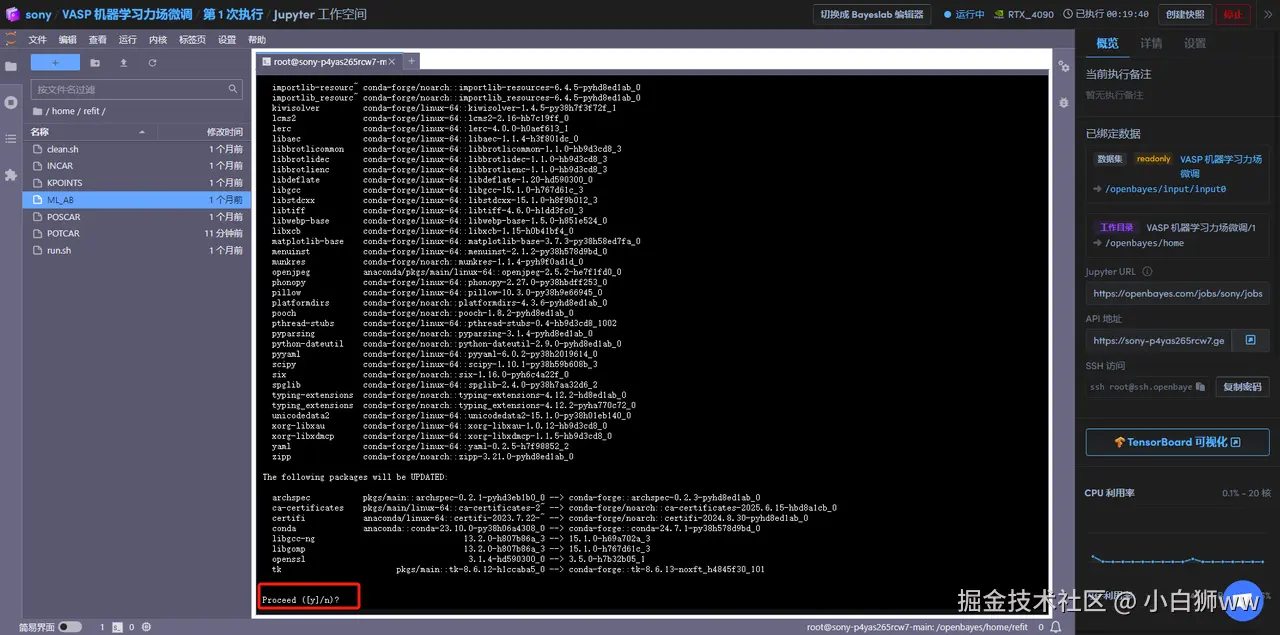Select the KPOINTS file
This screenshot has height=635, width=1280.
point(136,183)
